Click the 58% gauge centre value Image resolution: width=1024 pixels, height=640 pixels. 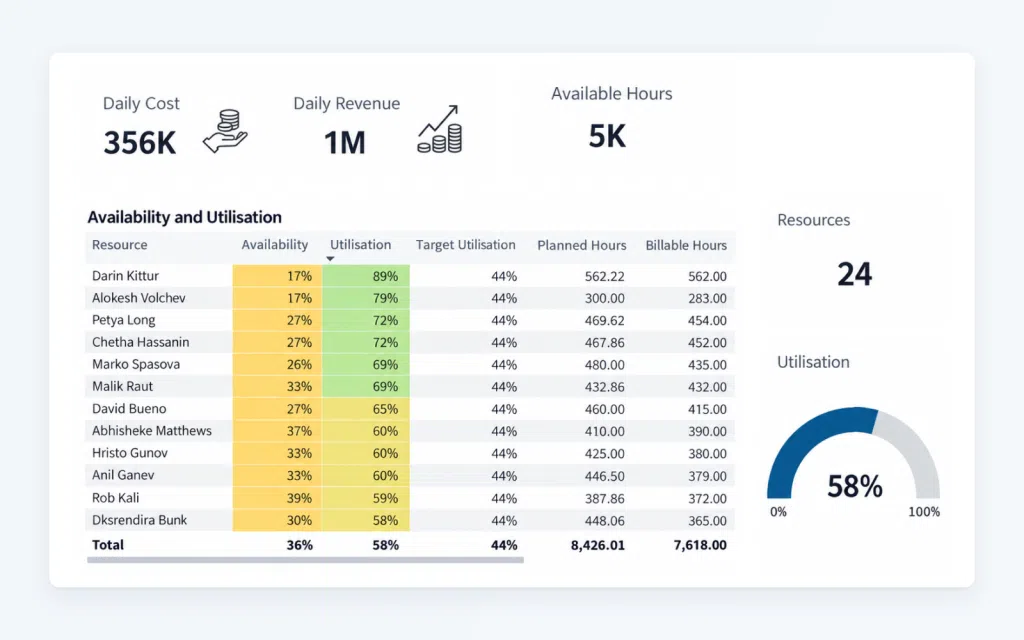click(854, 486)
